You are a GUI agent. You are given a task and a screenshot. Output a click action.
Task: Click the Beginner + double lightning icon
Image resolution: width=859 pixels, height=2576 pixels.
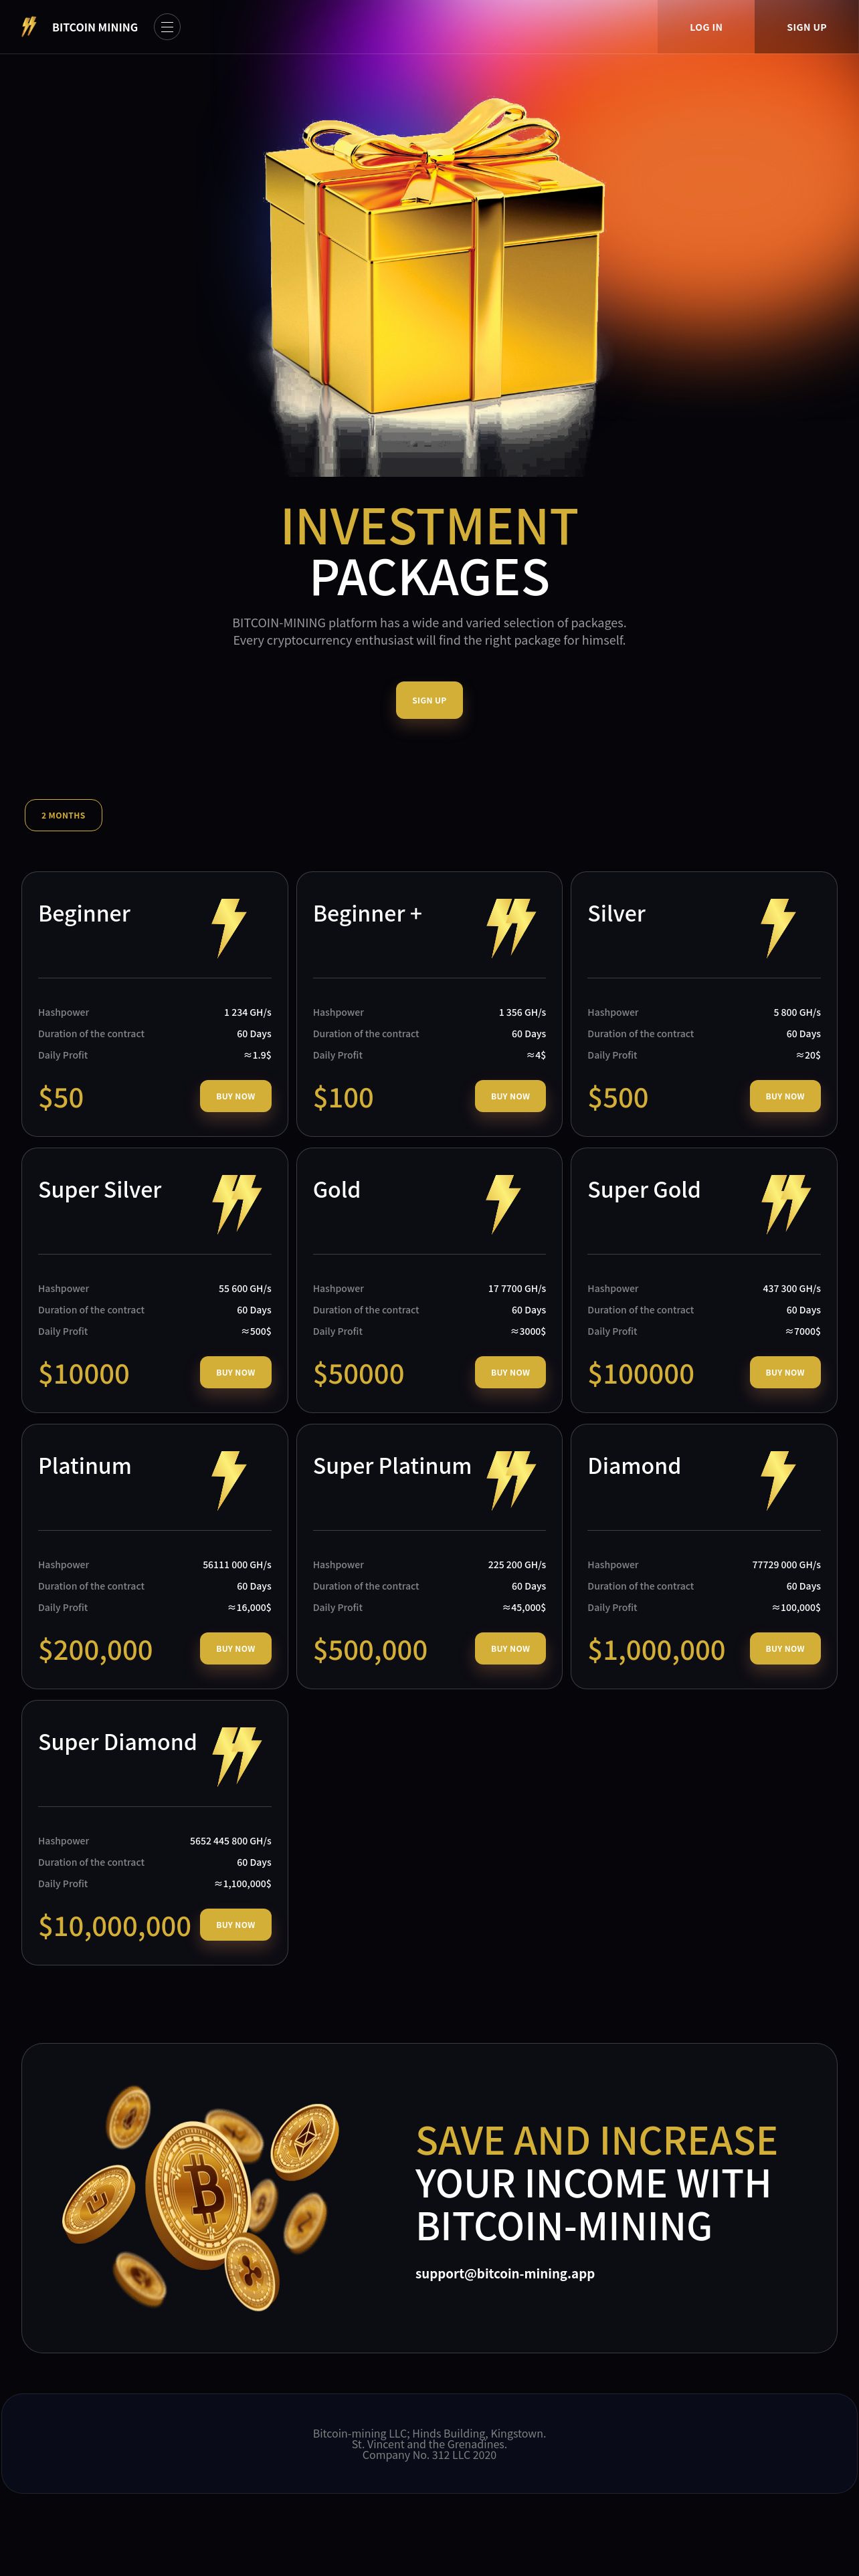(511, 927)
